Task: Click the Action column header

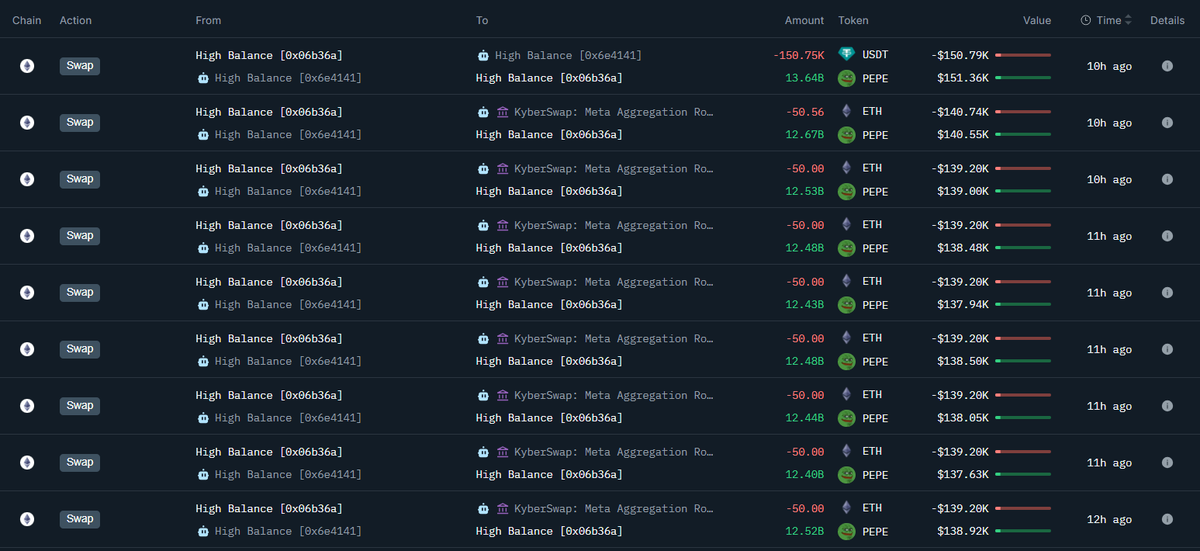Action: [x=76, y=20]
